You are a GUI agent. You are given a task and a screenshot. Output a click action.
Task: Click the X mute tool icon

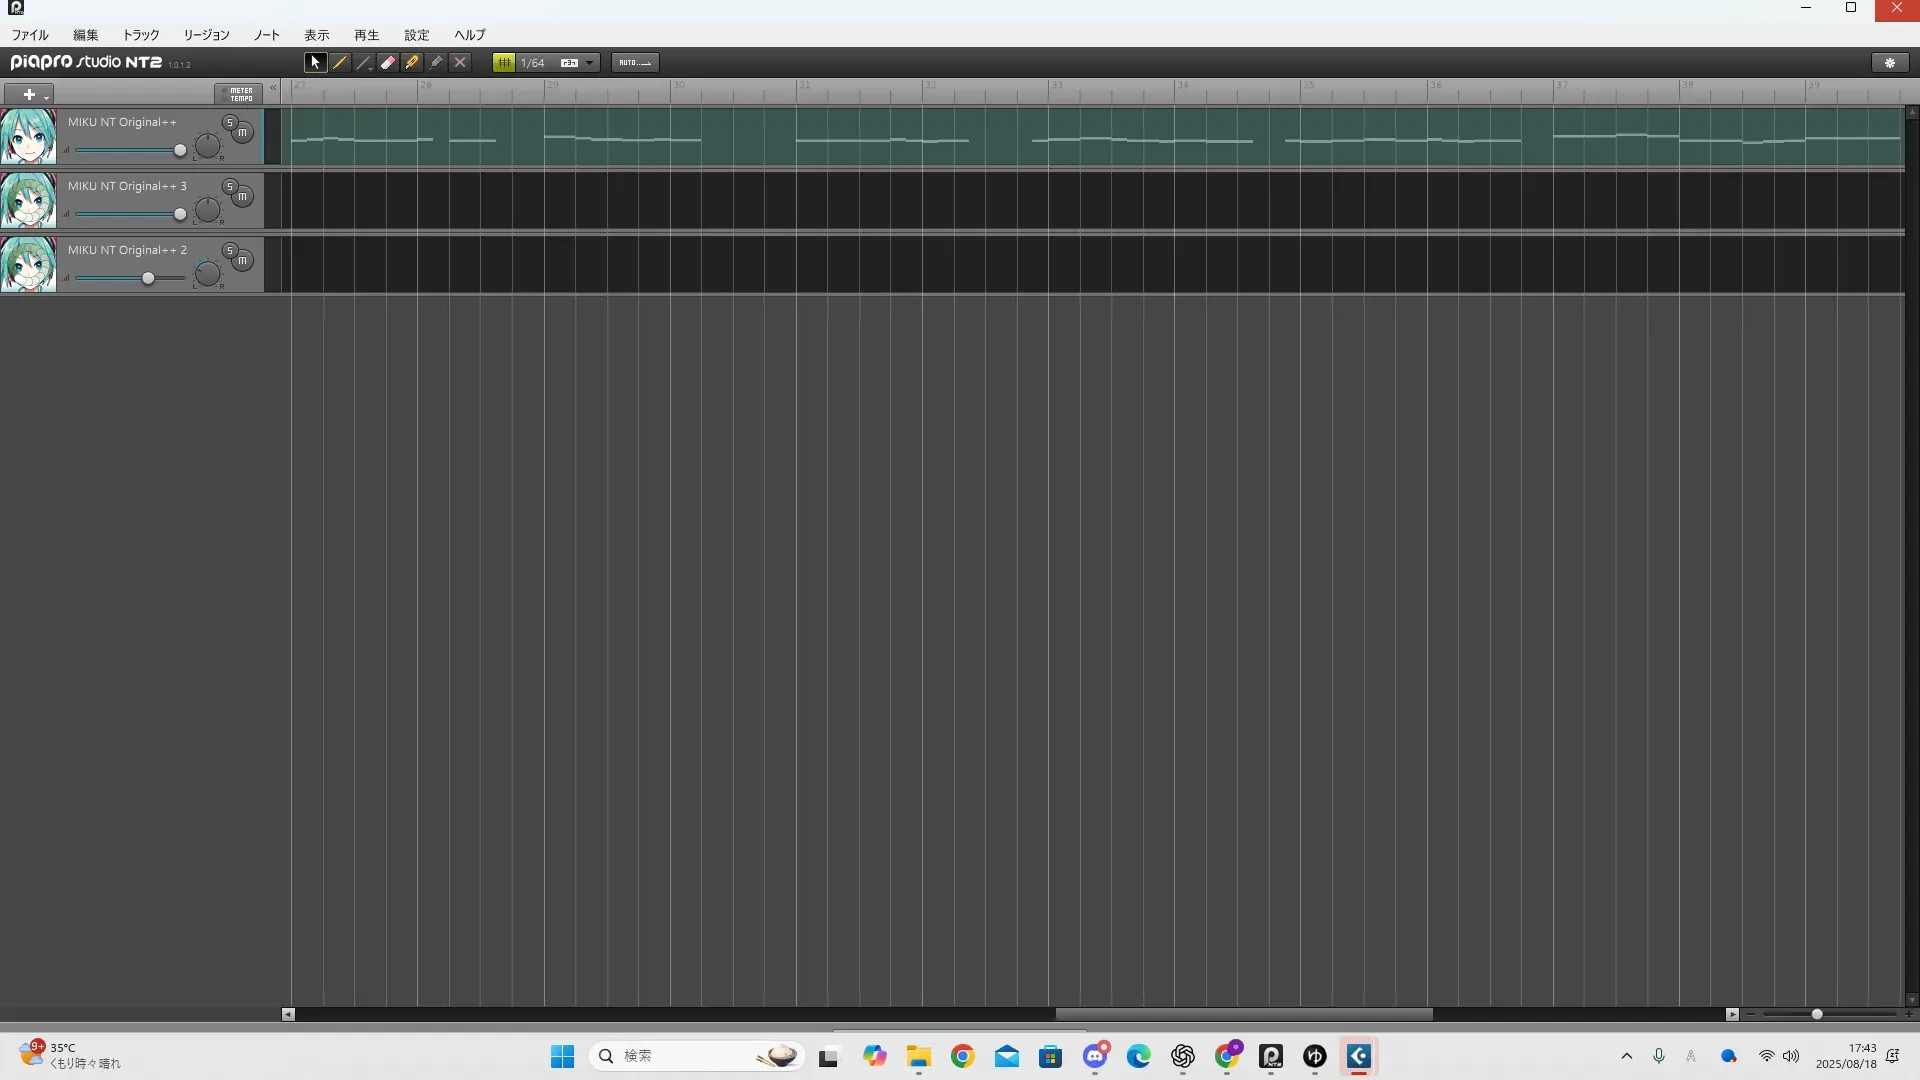click(x=460, y=62)
